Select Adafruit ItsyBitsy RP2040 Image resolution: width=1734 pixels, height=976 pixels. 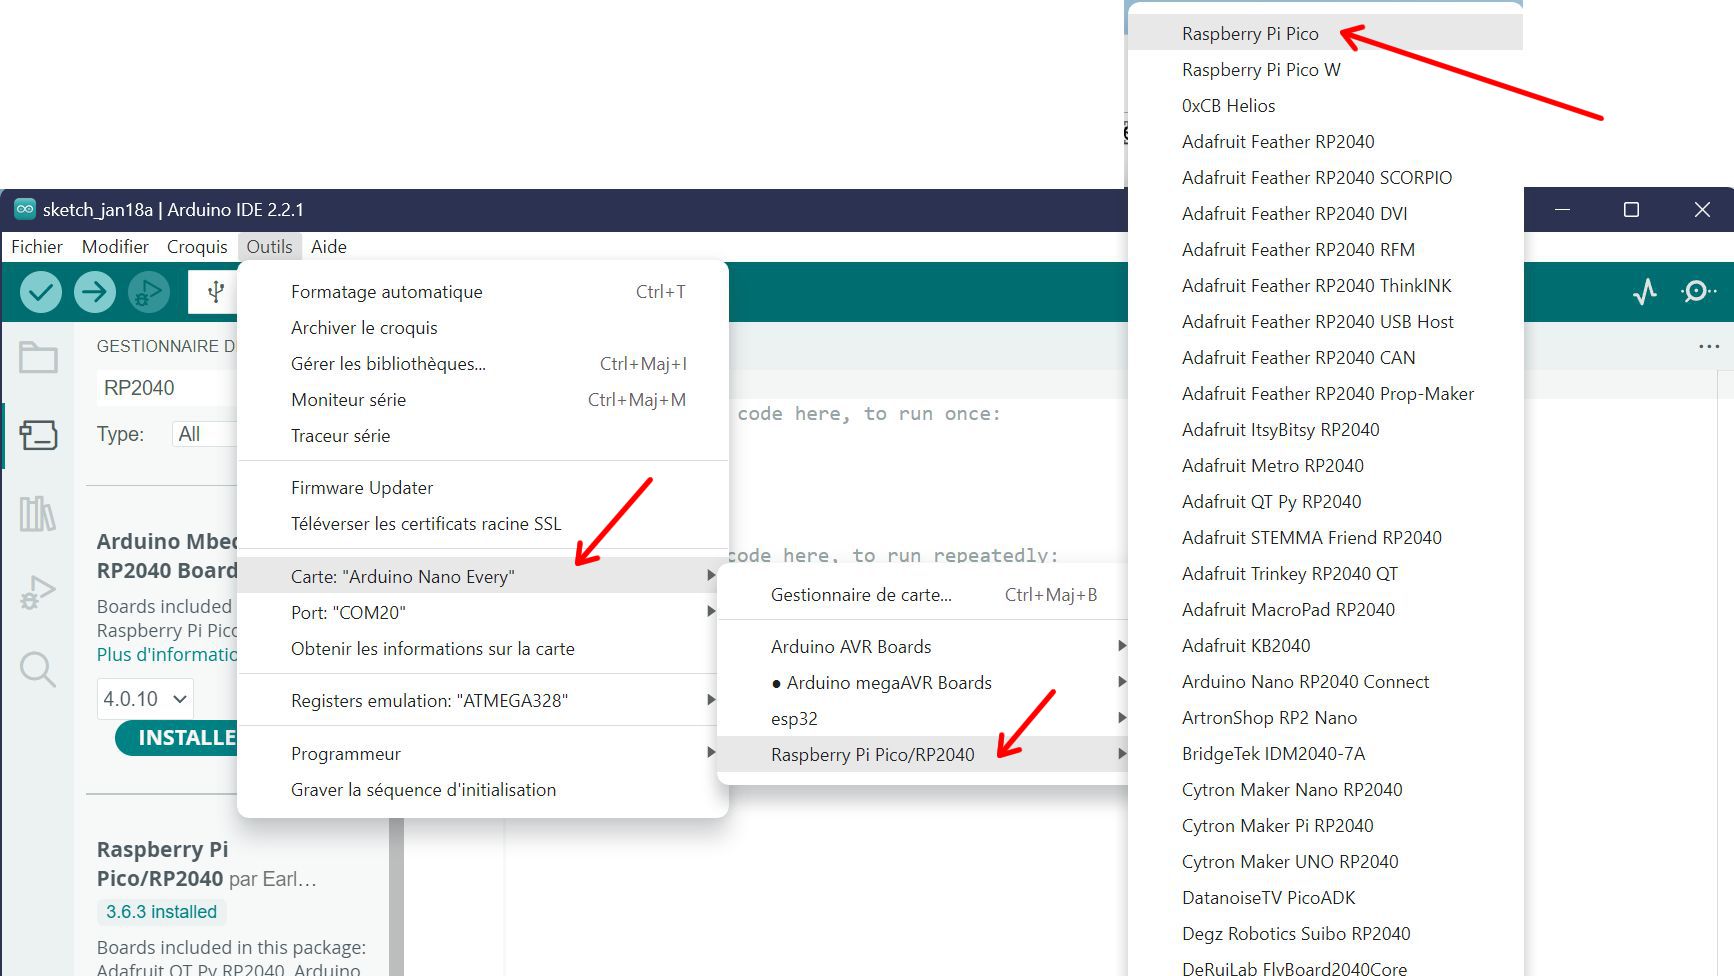[x=1325, y=430]
